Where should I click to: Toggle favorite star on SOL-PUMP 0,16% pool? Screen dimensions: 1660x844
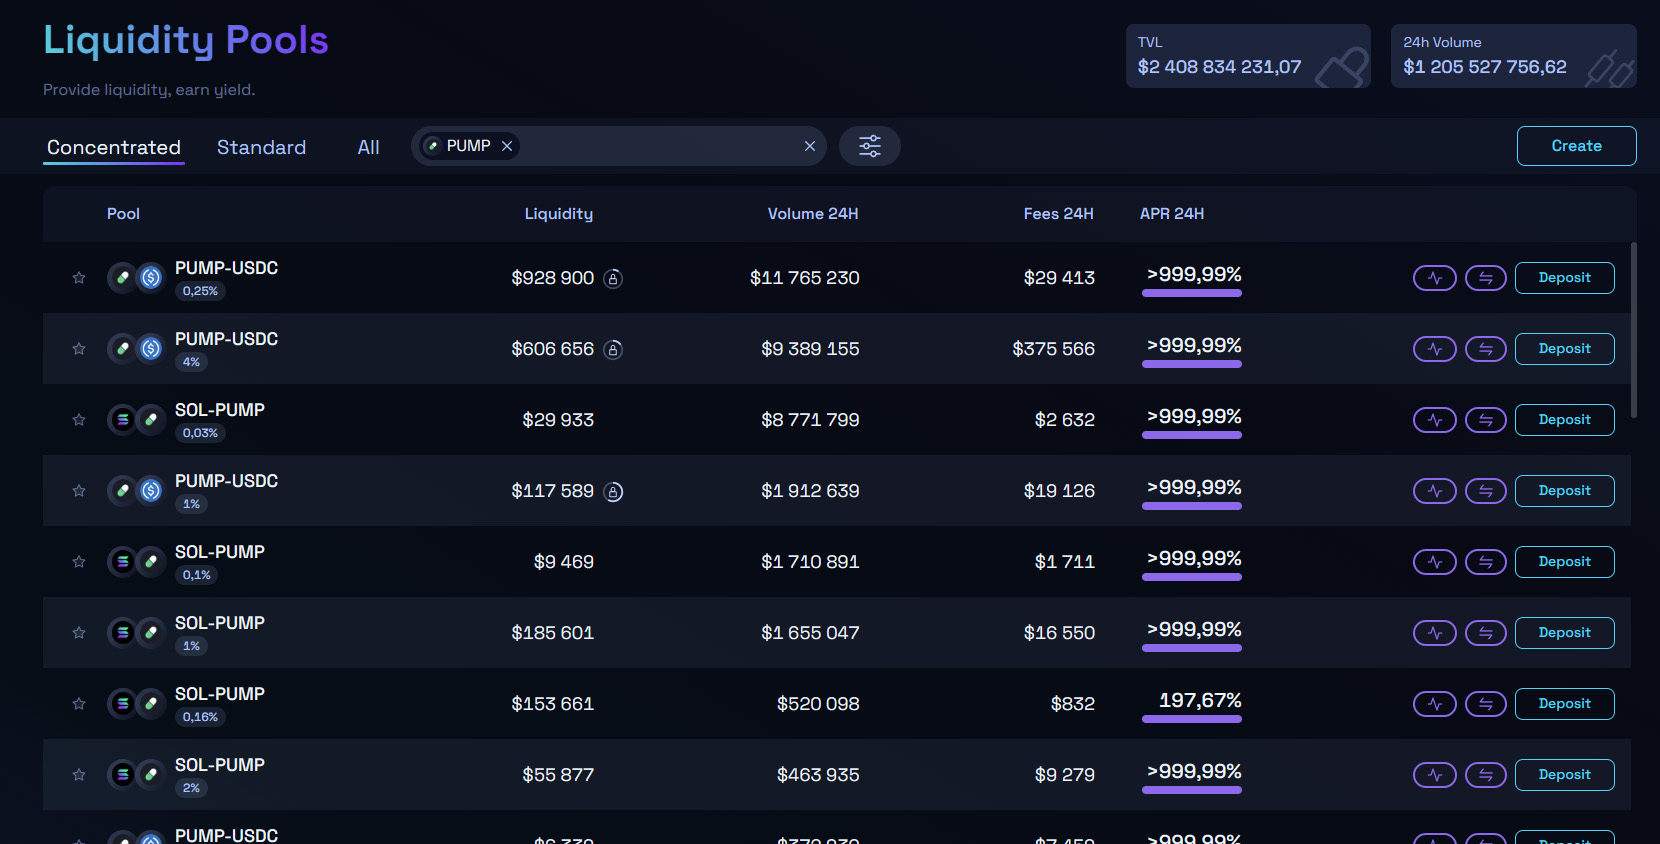(x=79, y=704)
